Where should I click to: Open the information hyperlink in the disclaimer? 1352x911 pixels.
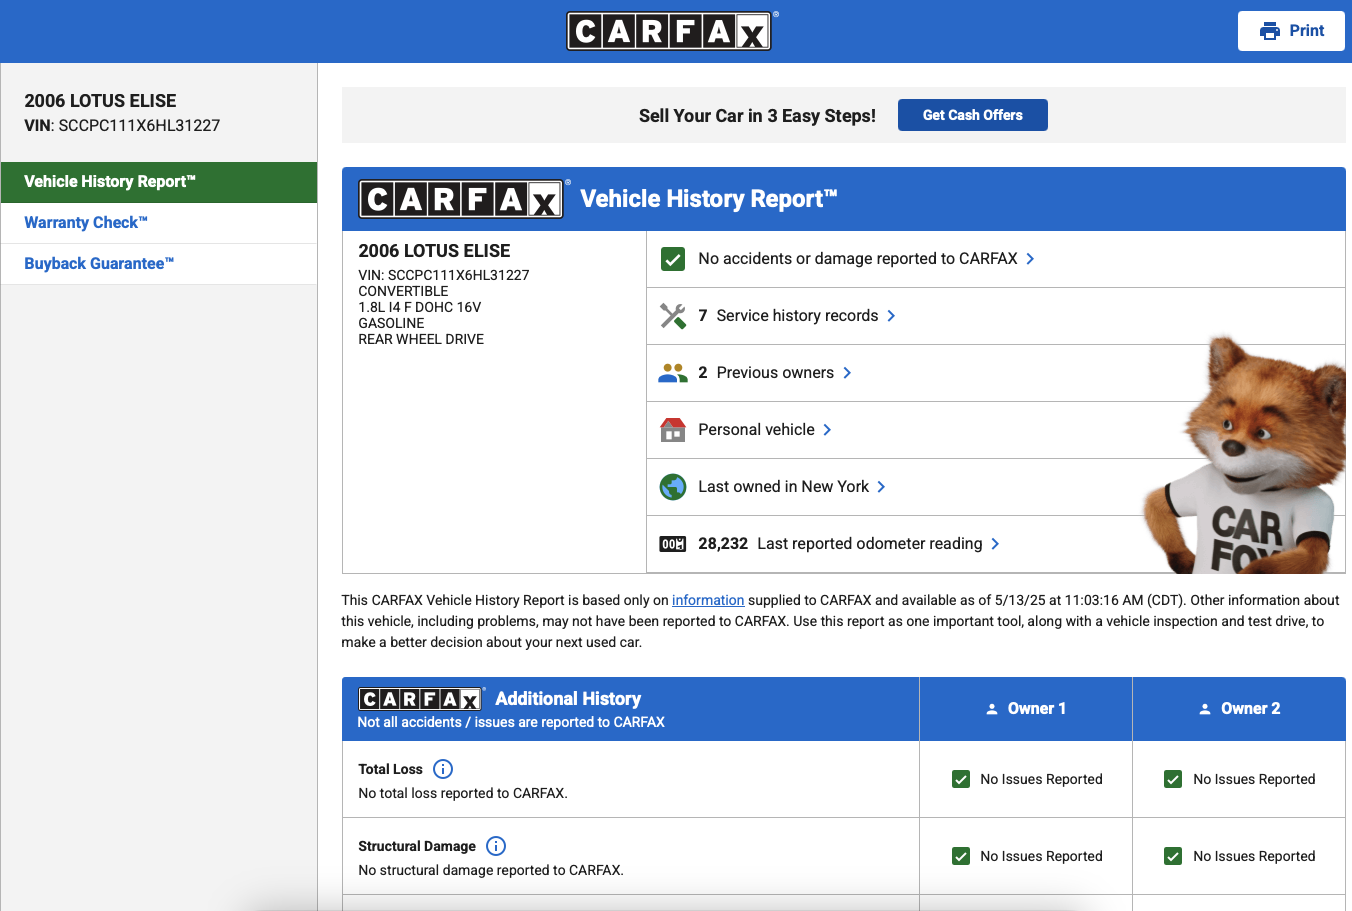[x=708, y=600]
